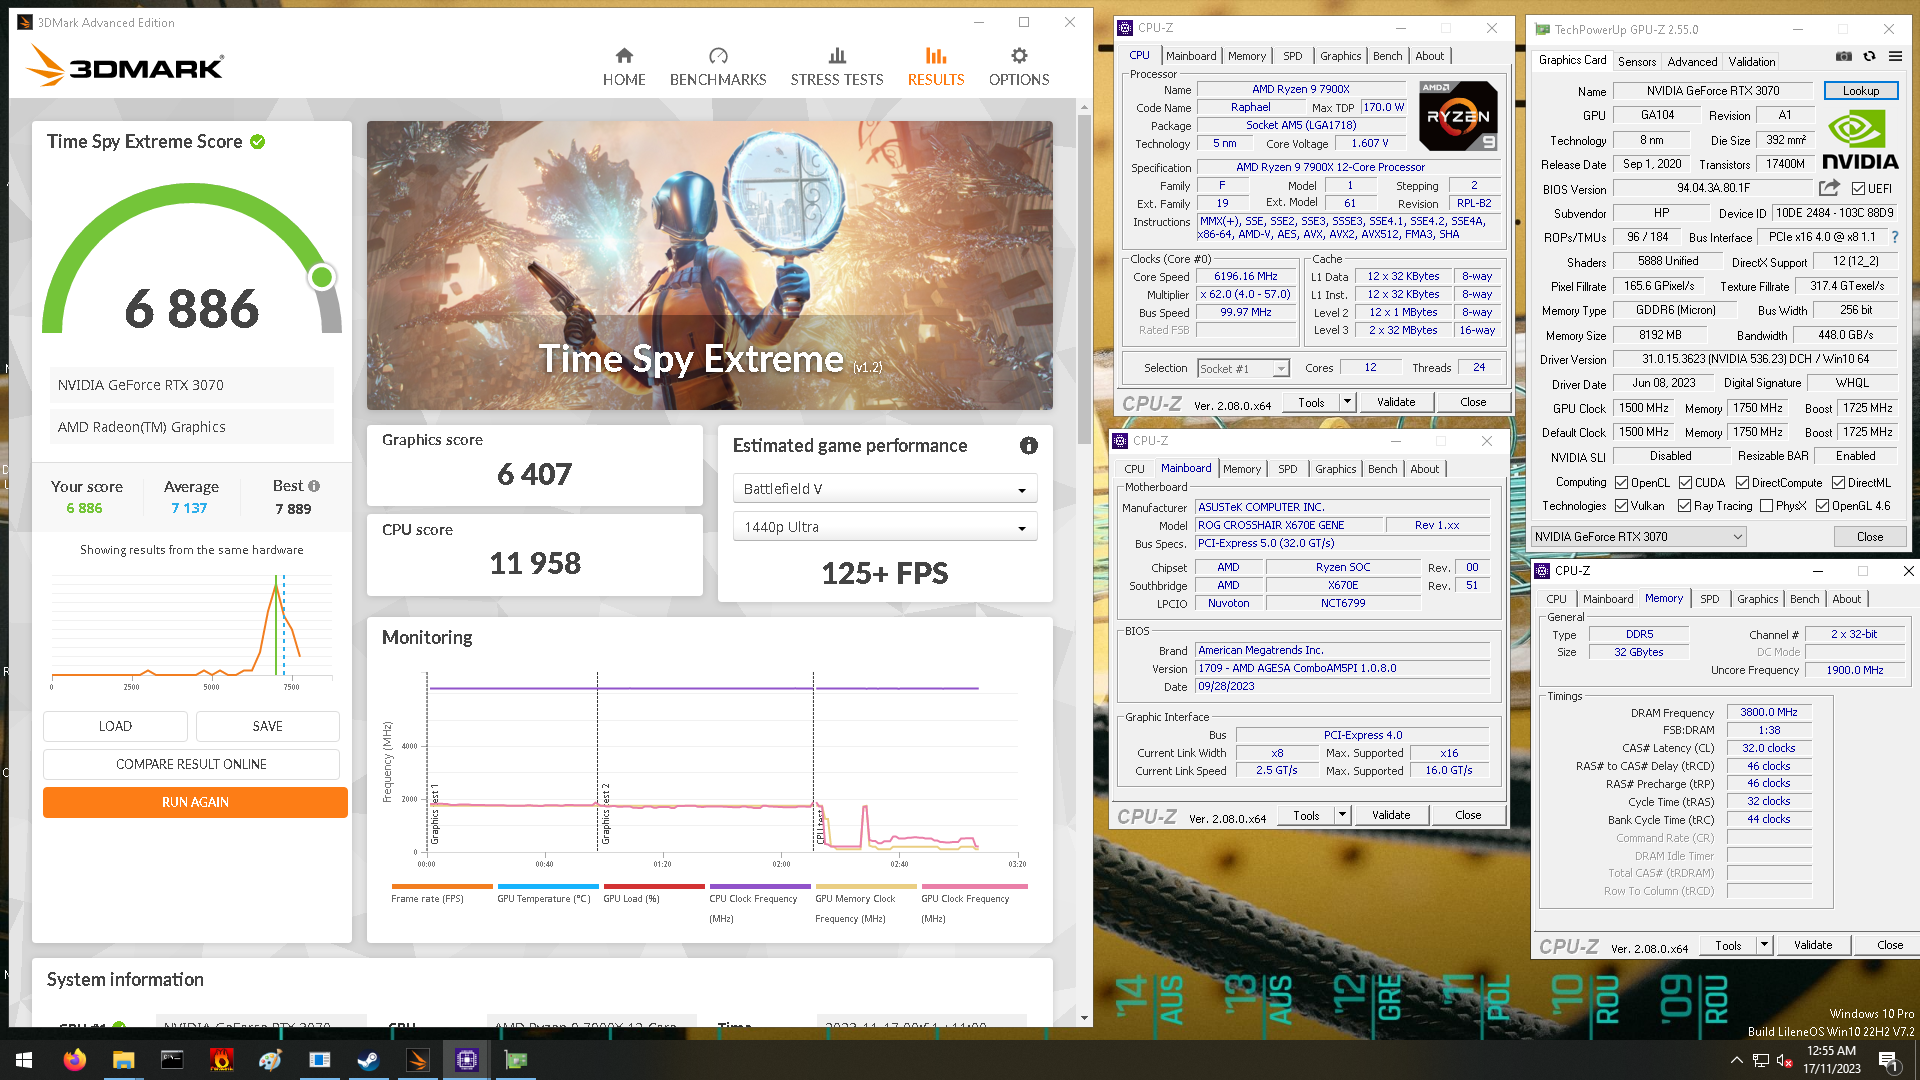Click the 3DMark vertical scrollbar thumb
Viewport: 1920px width, 1080px height.
(1085, 279)
